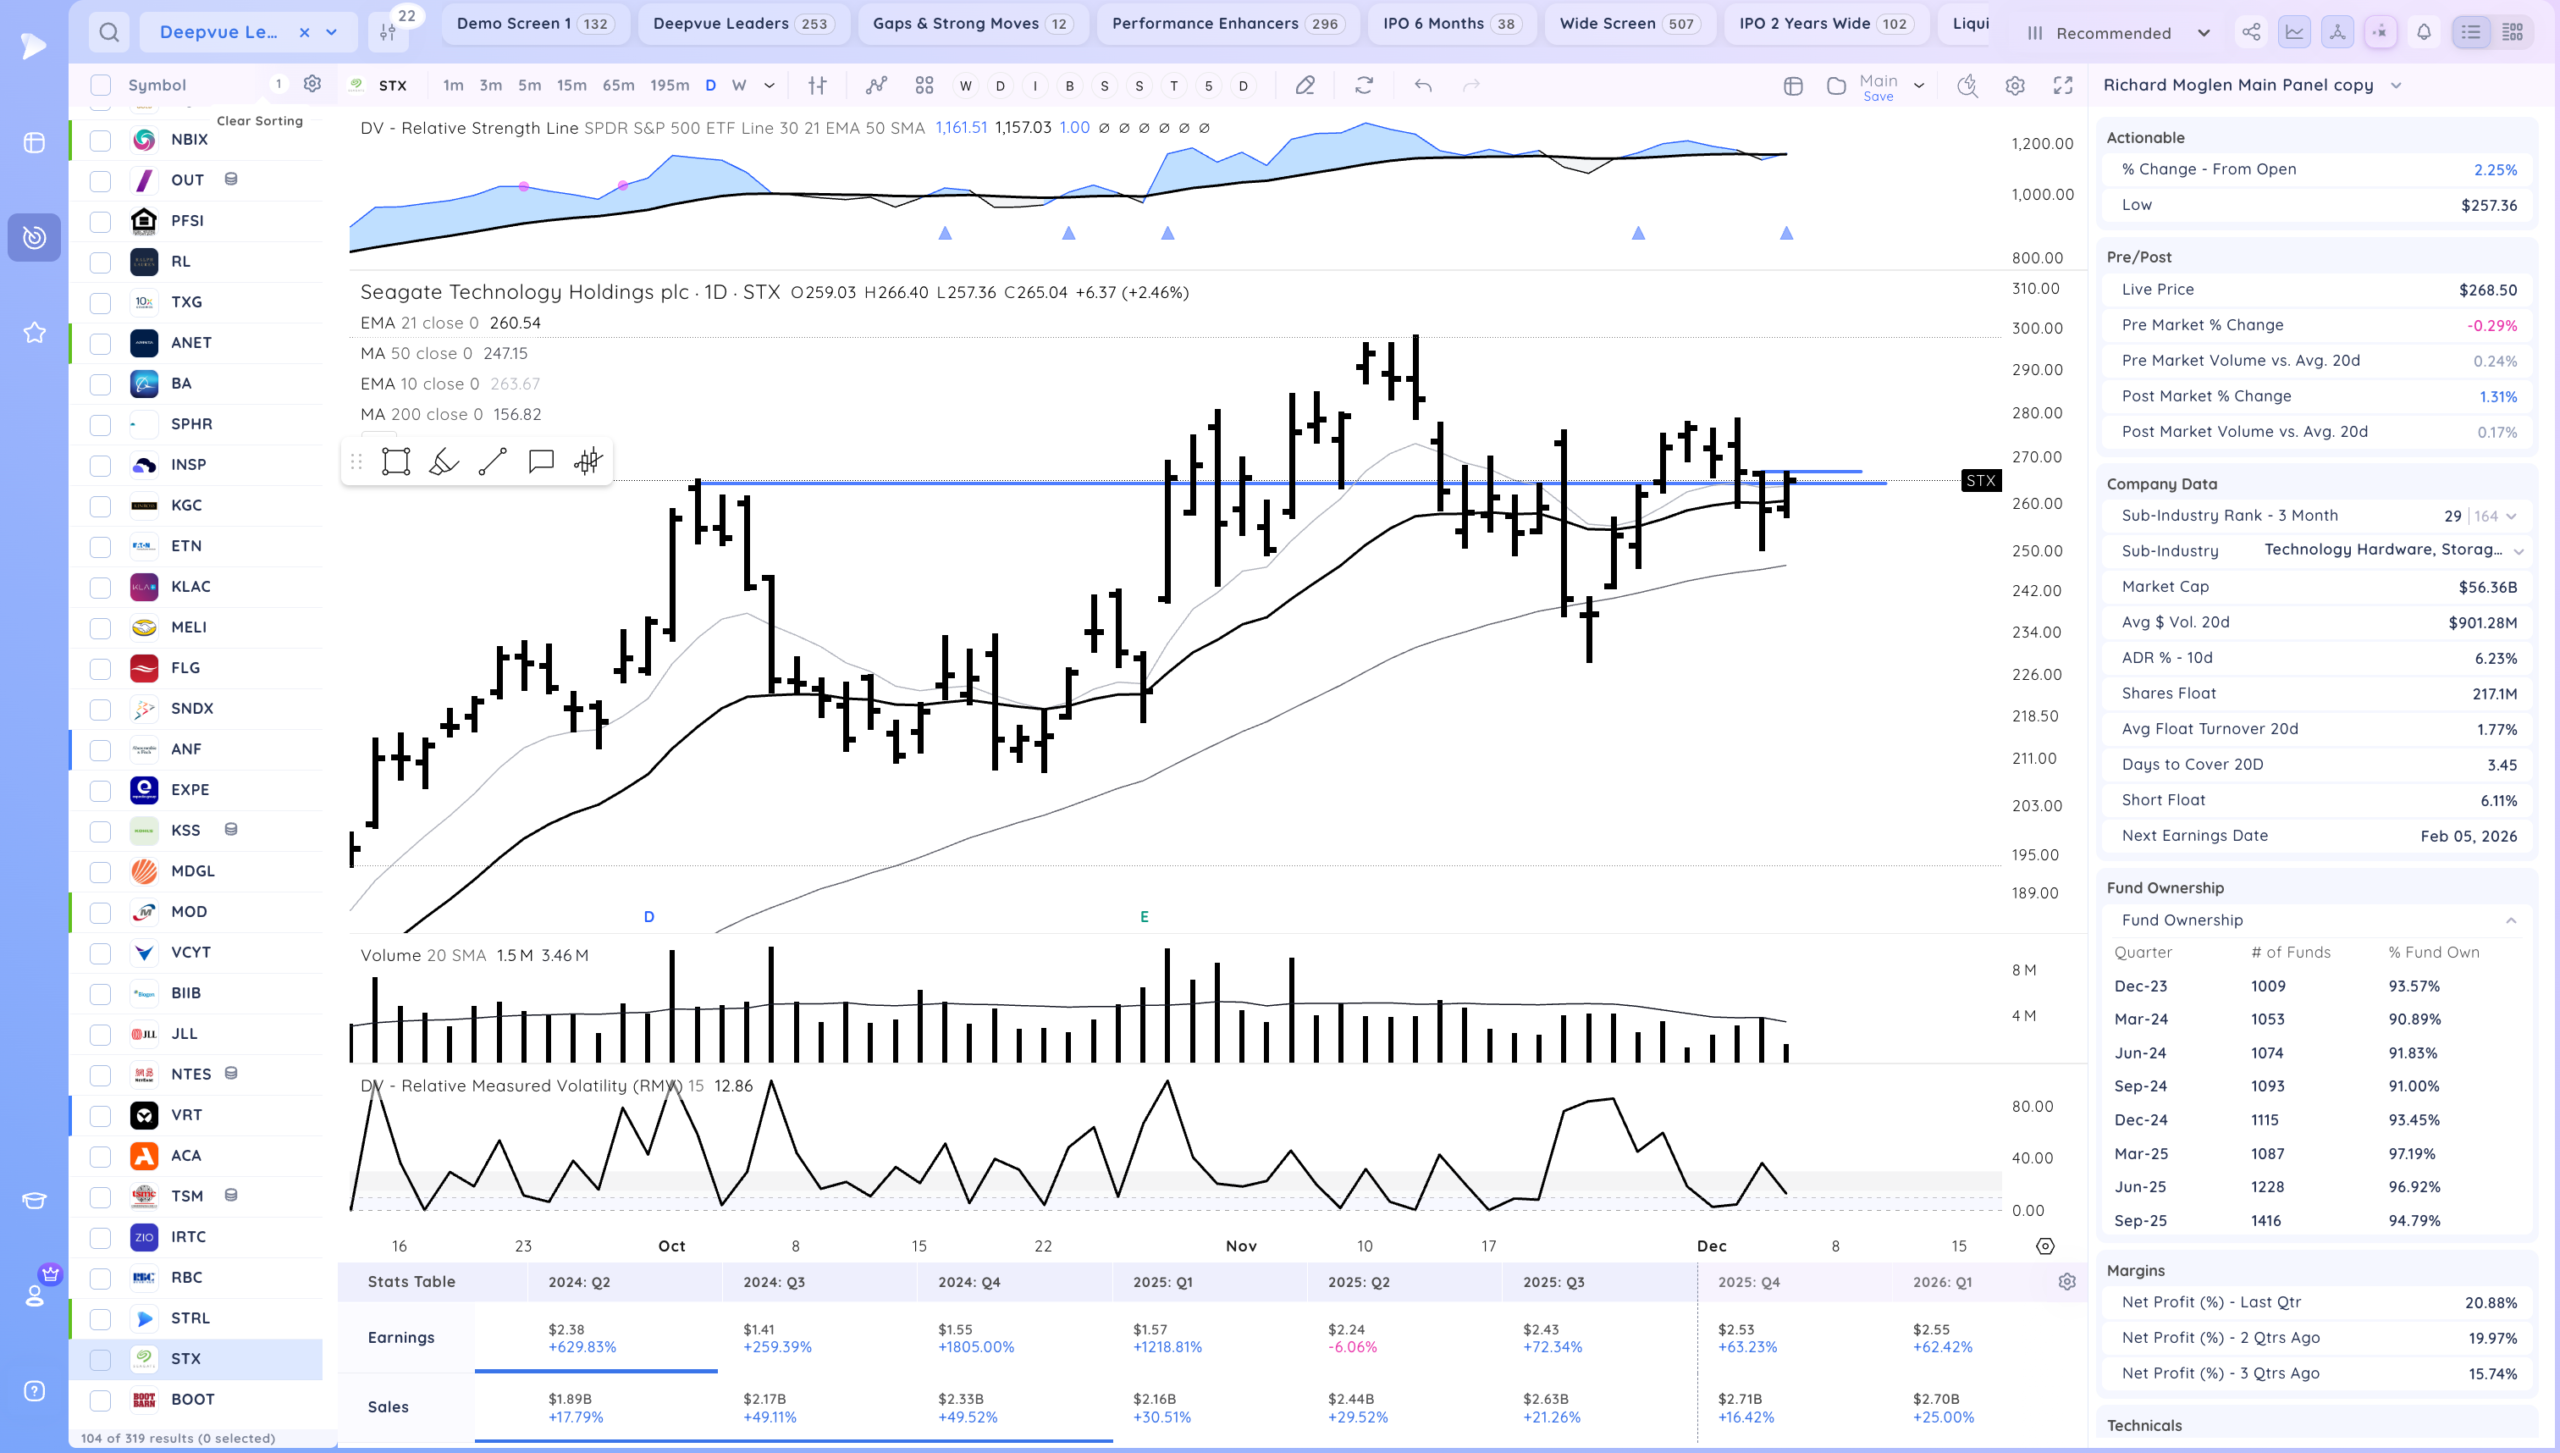This screenshot has width=2560, height=1453.
Task: Click the Clear Sorting link
Action: [259, 121]
